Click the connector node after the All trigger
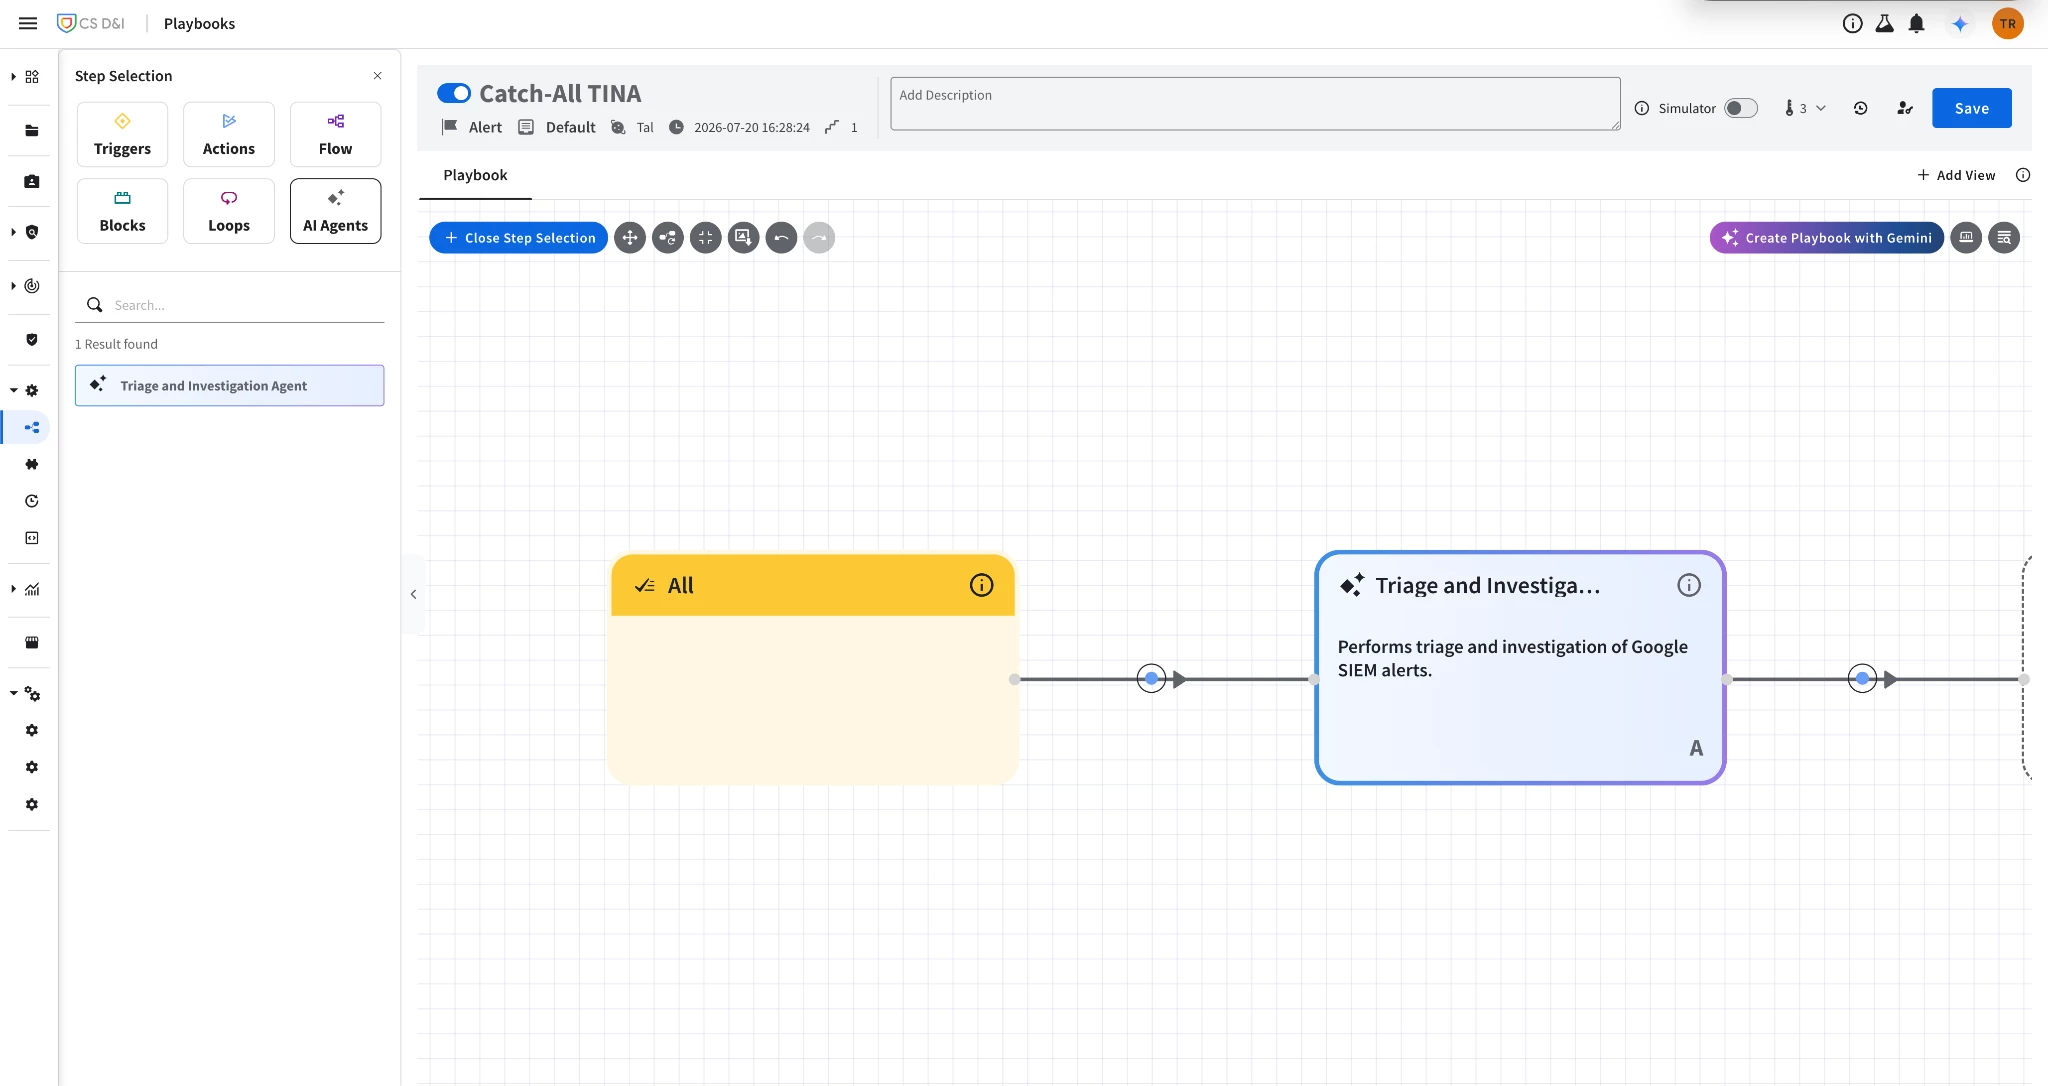 click(x=1152, y=679)
